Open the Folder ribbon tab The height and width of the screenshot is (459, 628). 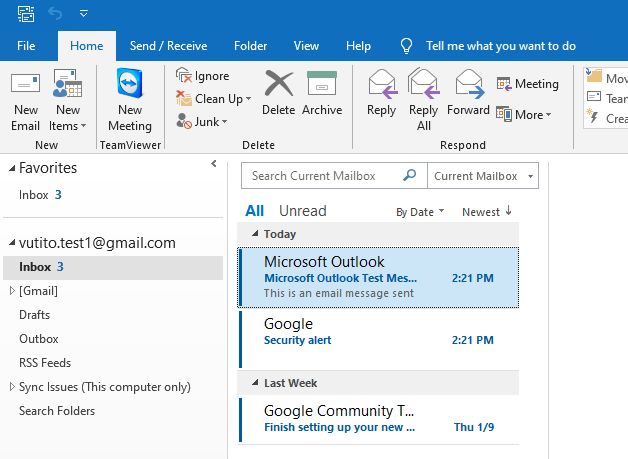click(x=250, y=46)
